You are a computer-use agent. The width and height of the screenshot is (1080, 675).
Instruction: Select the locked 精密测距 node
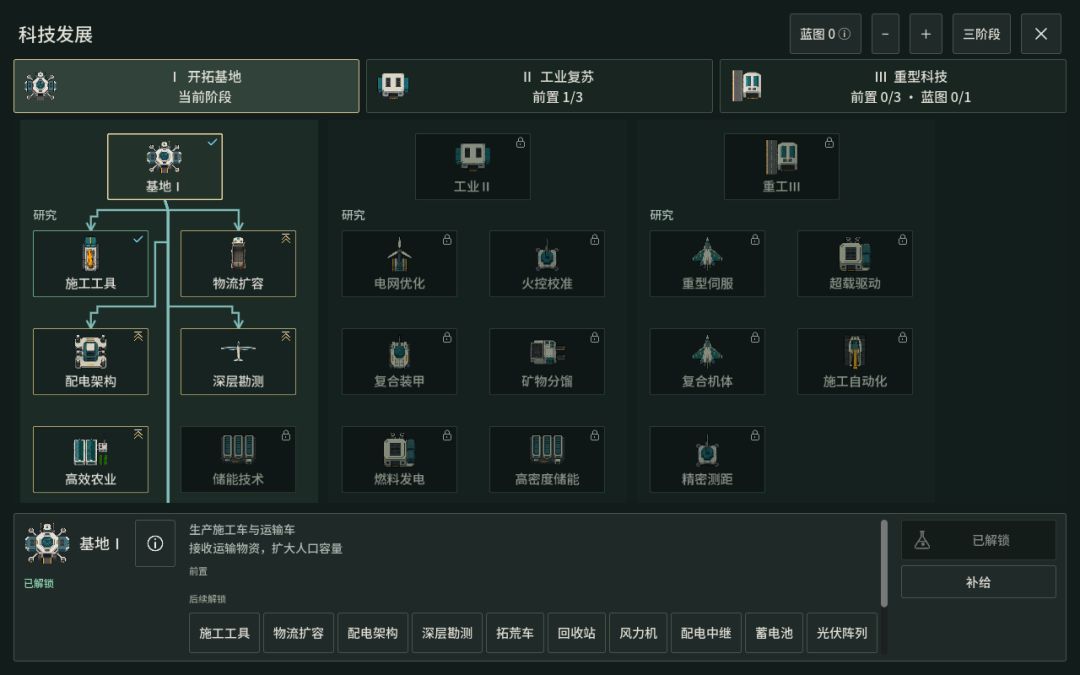click(707, 459)
